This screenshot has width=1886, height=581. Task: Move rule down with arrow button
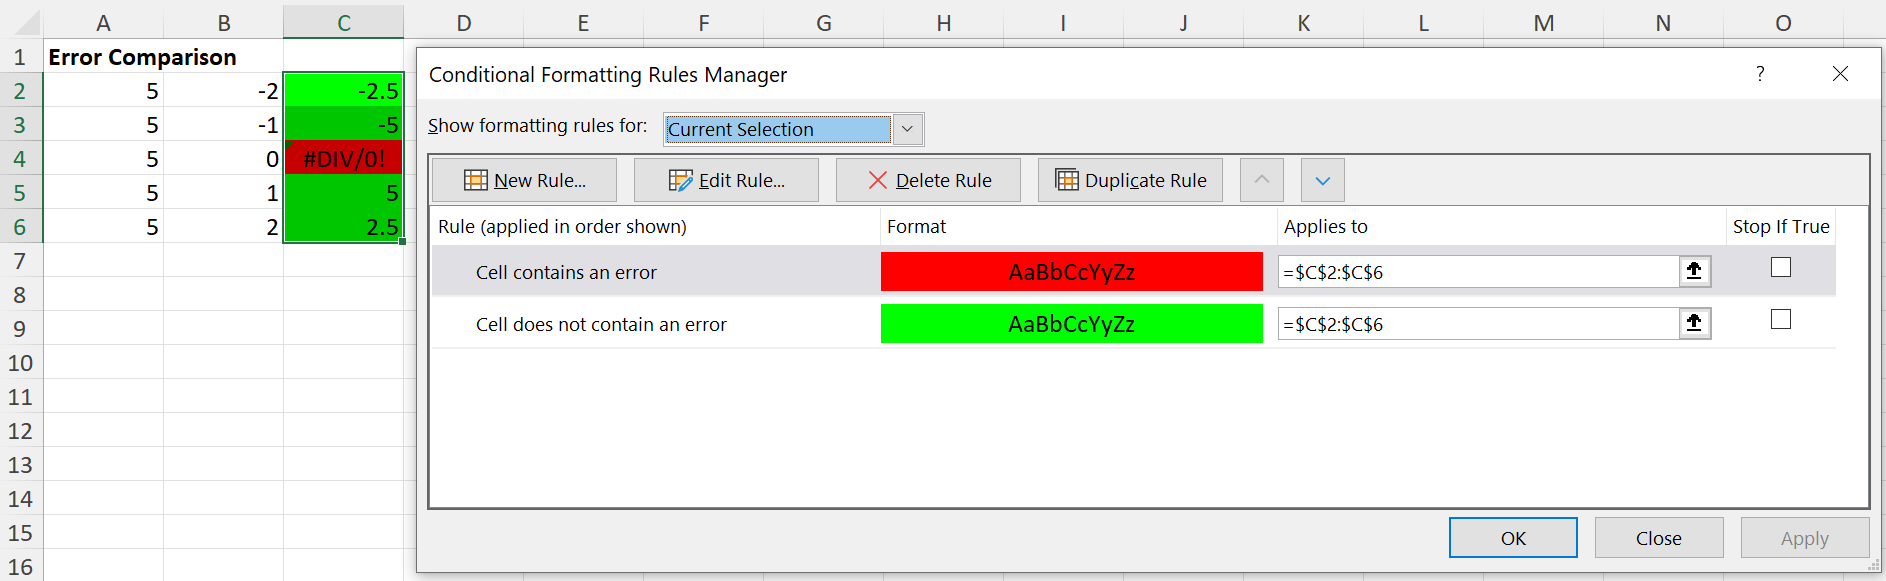[1322, 180]
